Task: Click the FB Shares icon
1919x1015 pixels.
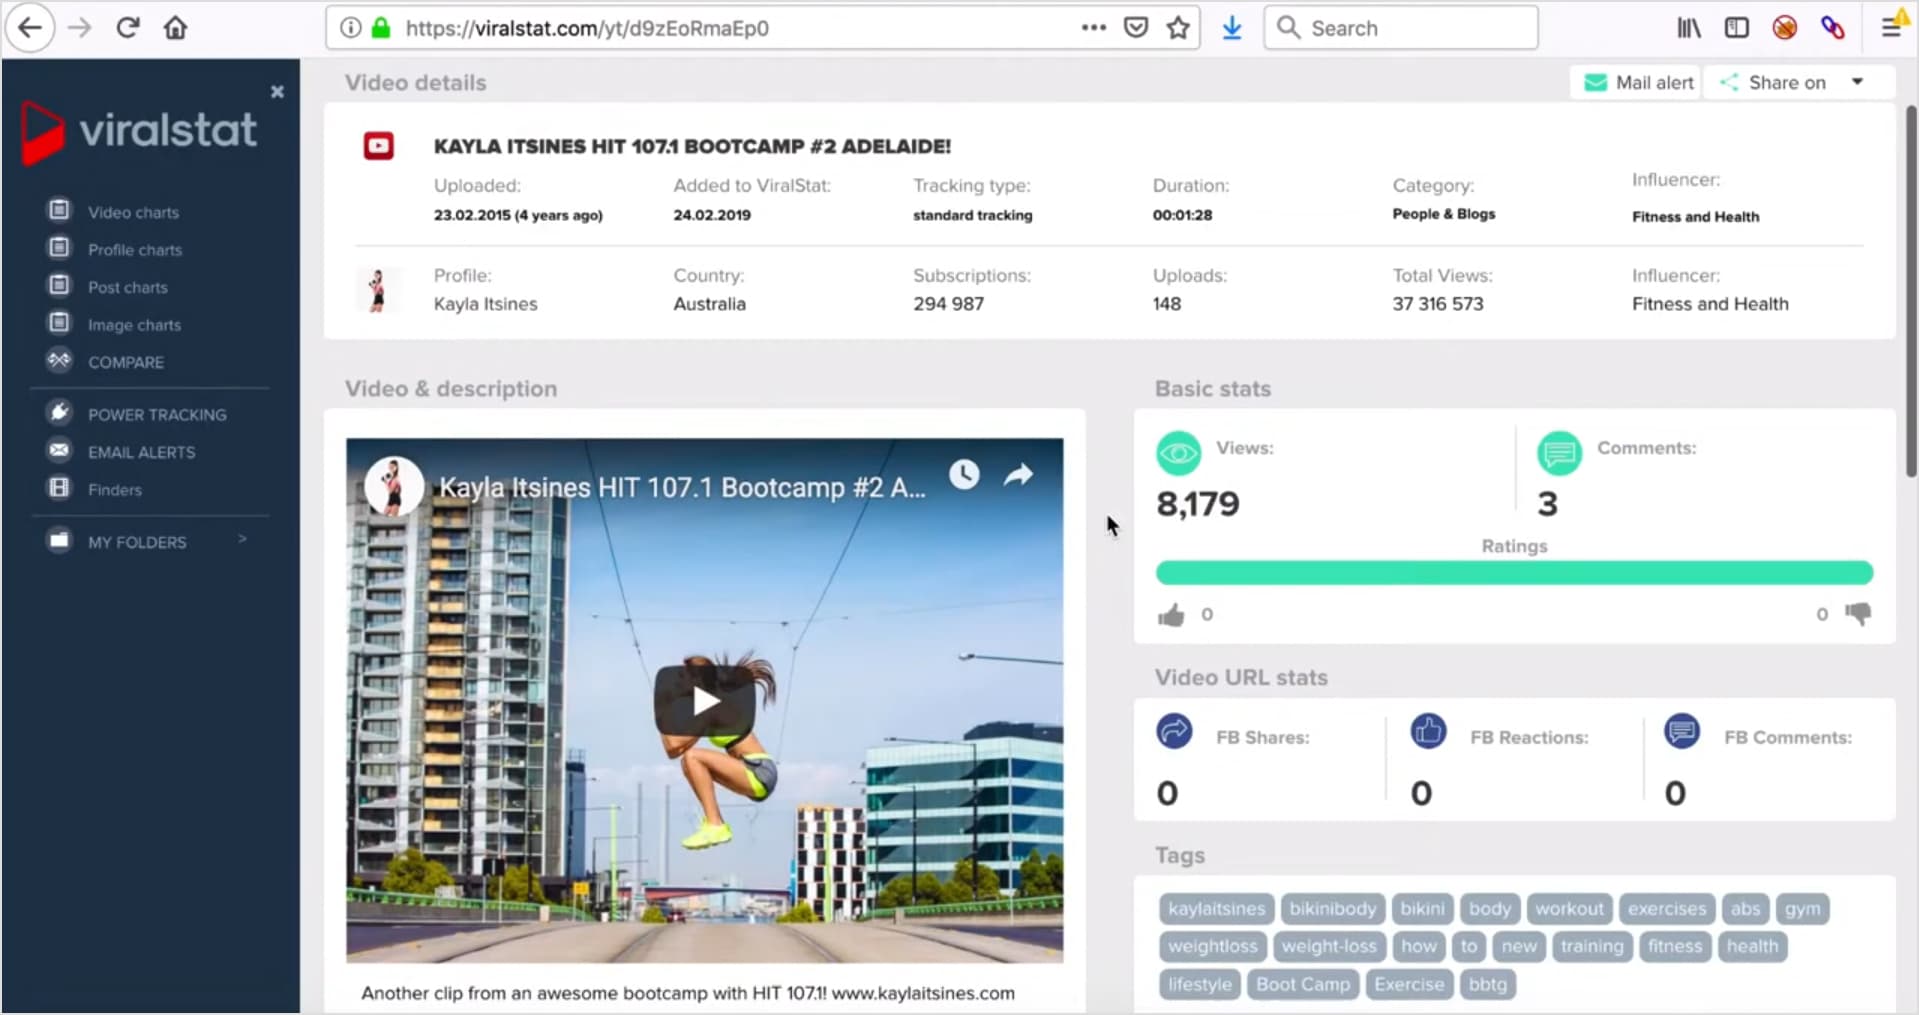Action: (x=1174, y=732)
